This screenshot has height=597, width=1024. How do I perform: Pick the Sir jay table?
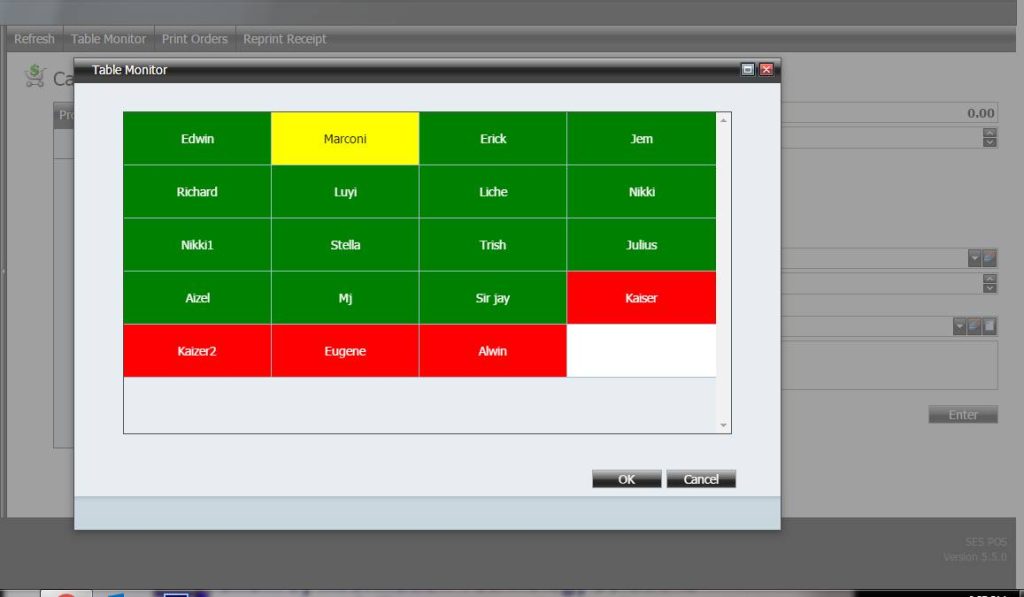(x=493, y=298)
